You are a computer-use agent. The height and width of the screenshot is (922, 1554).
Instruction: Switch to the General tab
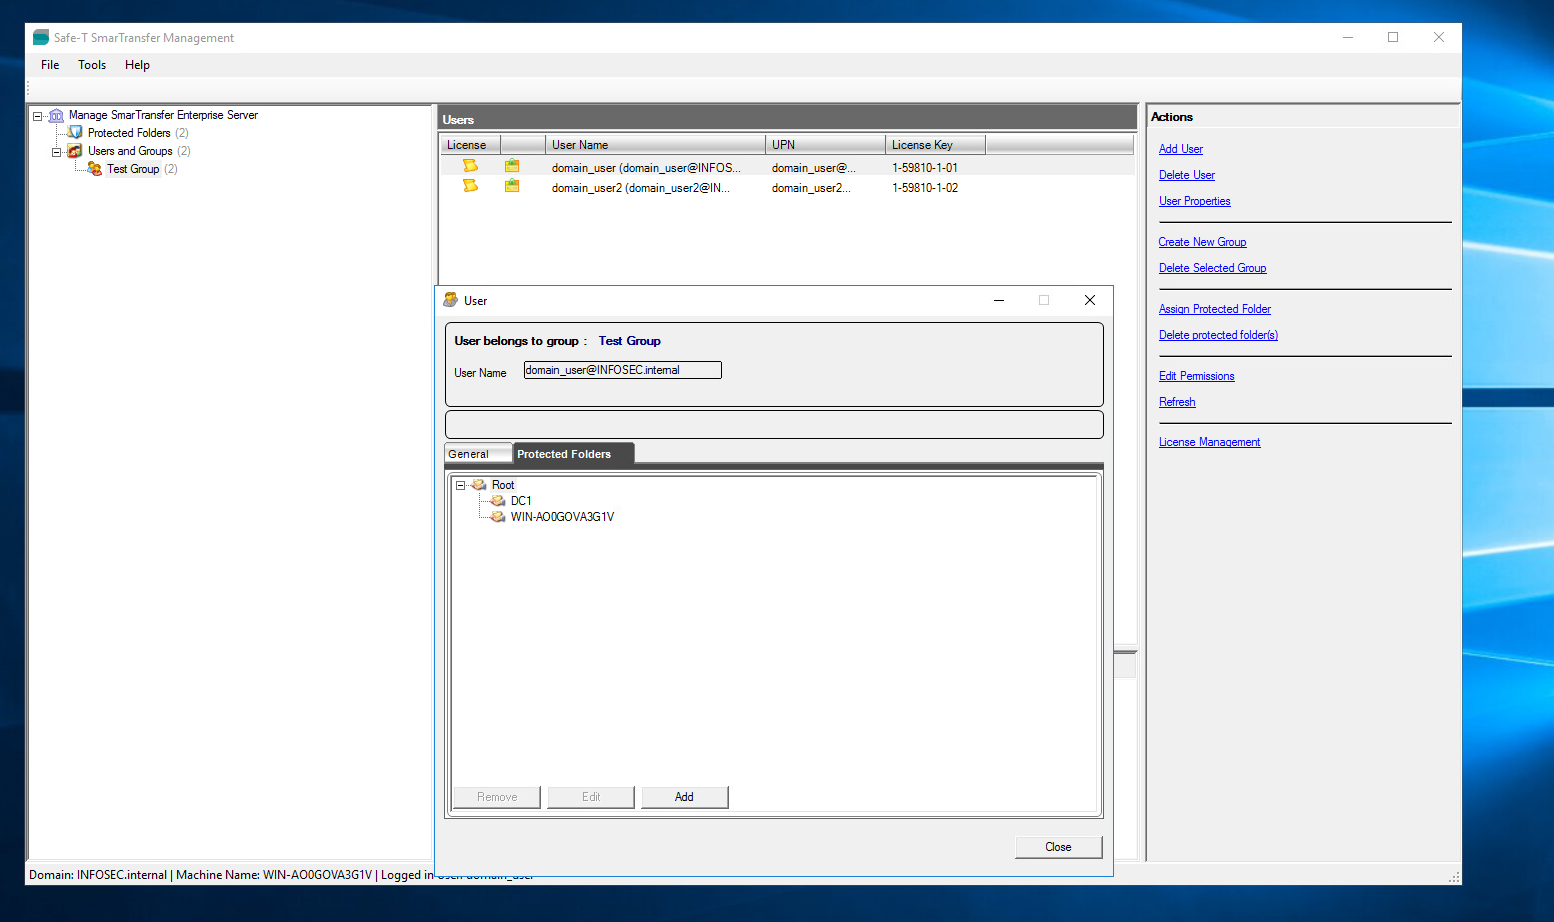(x=478, y=454)
